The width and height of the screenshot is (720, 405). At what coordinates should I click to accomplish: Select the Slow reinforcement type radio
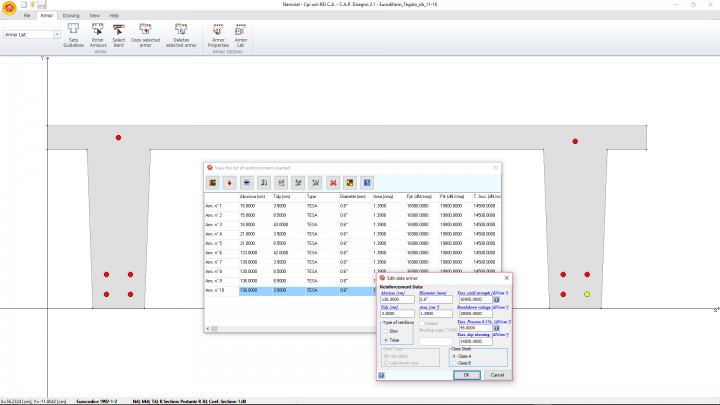[x=387, y=330]
